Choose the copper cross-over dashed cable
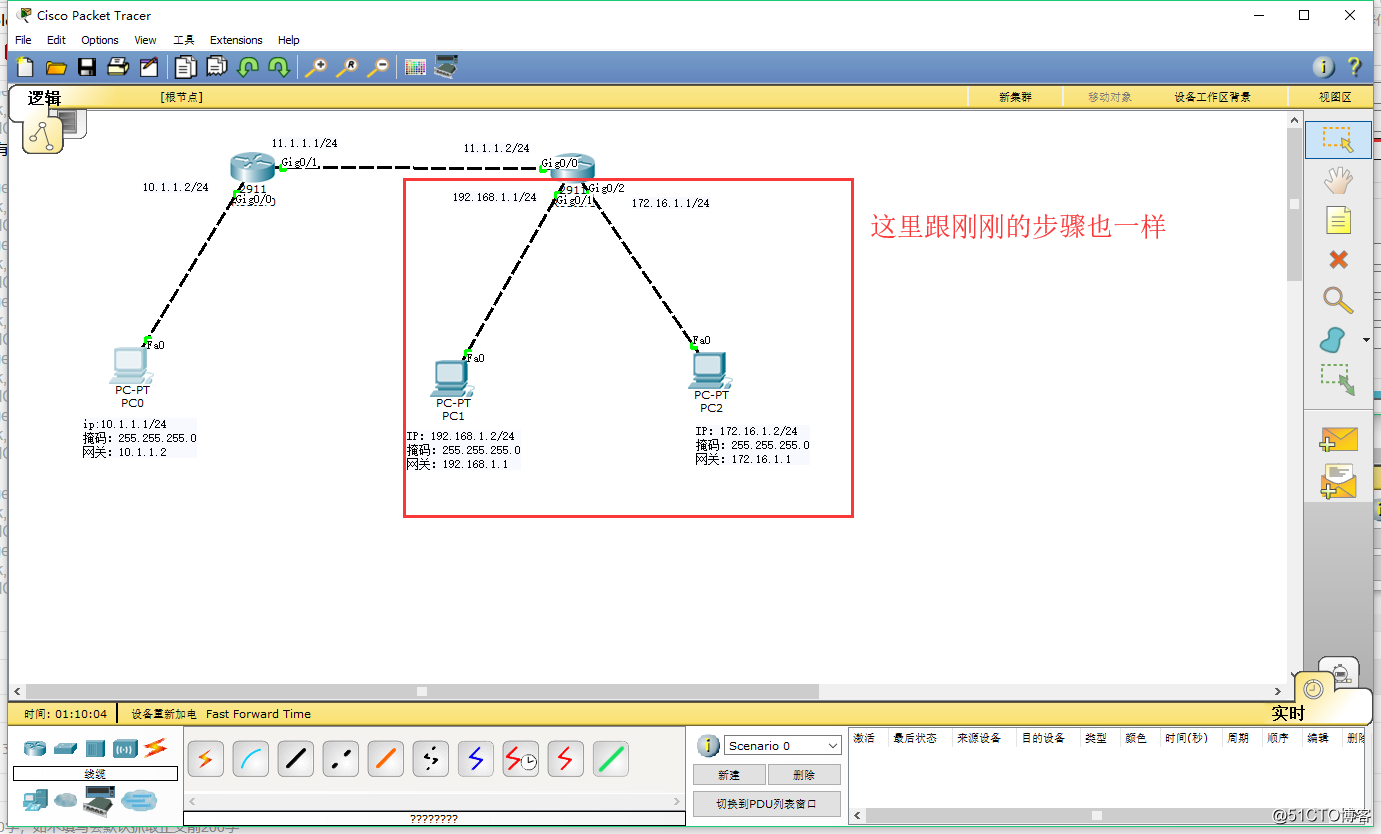The width and height of the screenshot is (1381, 834). pos(340,760)
